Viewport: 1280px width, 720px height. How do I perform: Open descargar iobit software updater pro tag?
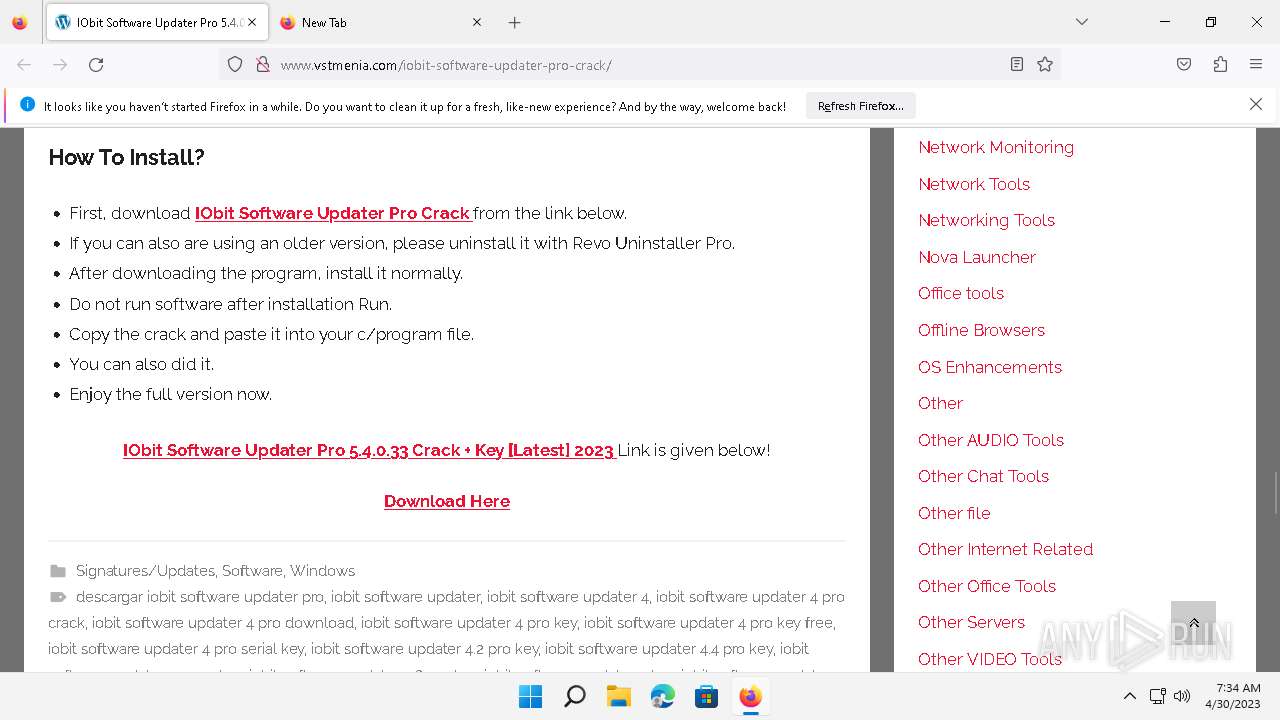[200, 597]
